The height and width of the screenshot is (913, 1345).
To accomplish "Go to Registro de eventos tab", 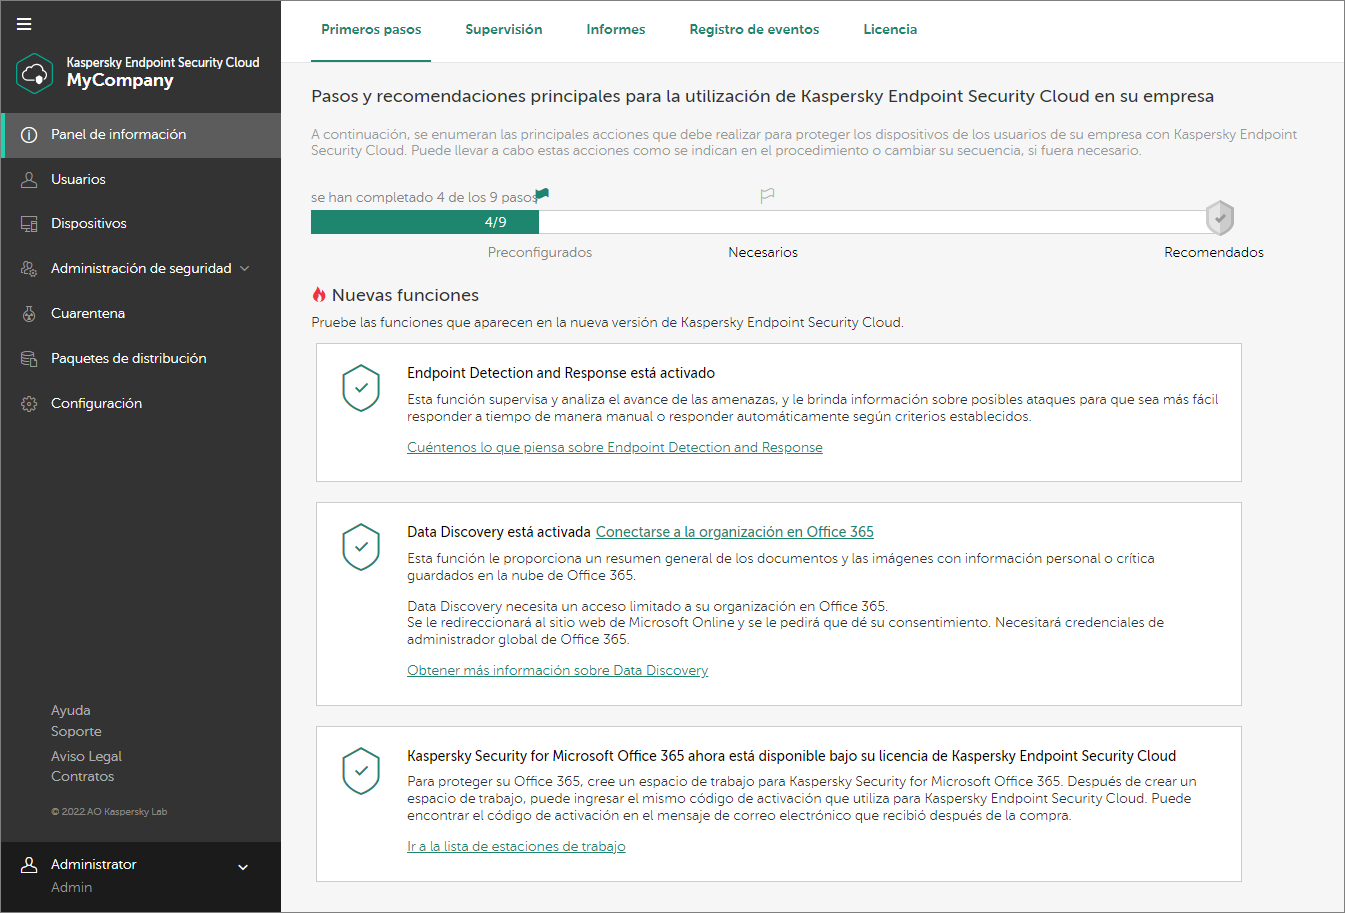I will (754, 30).
